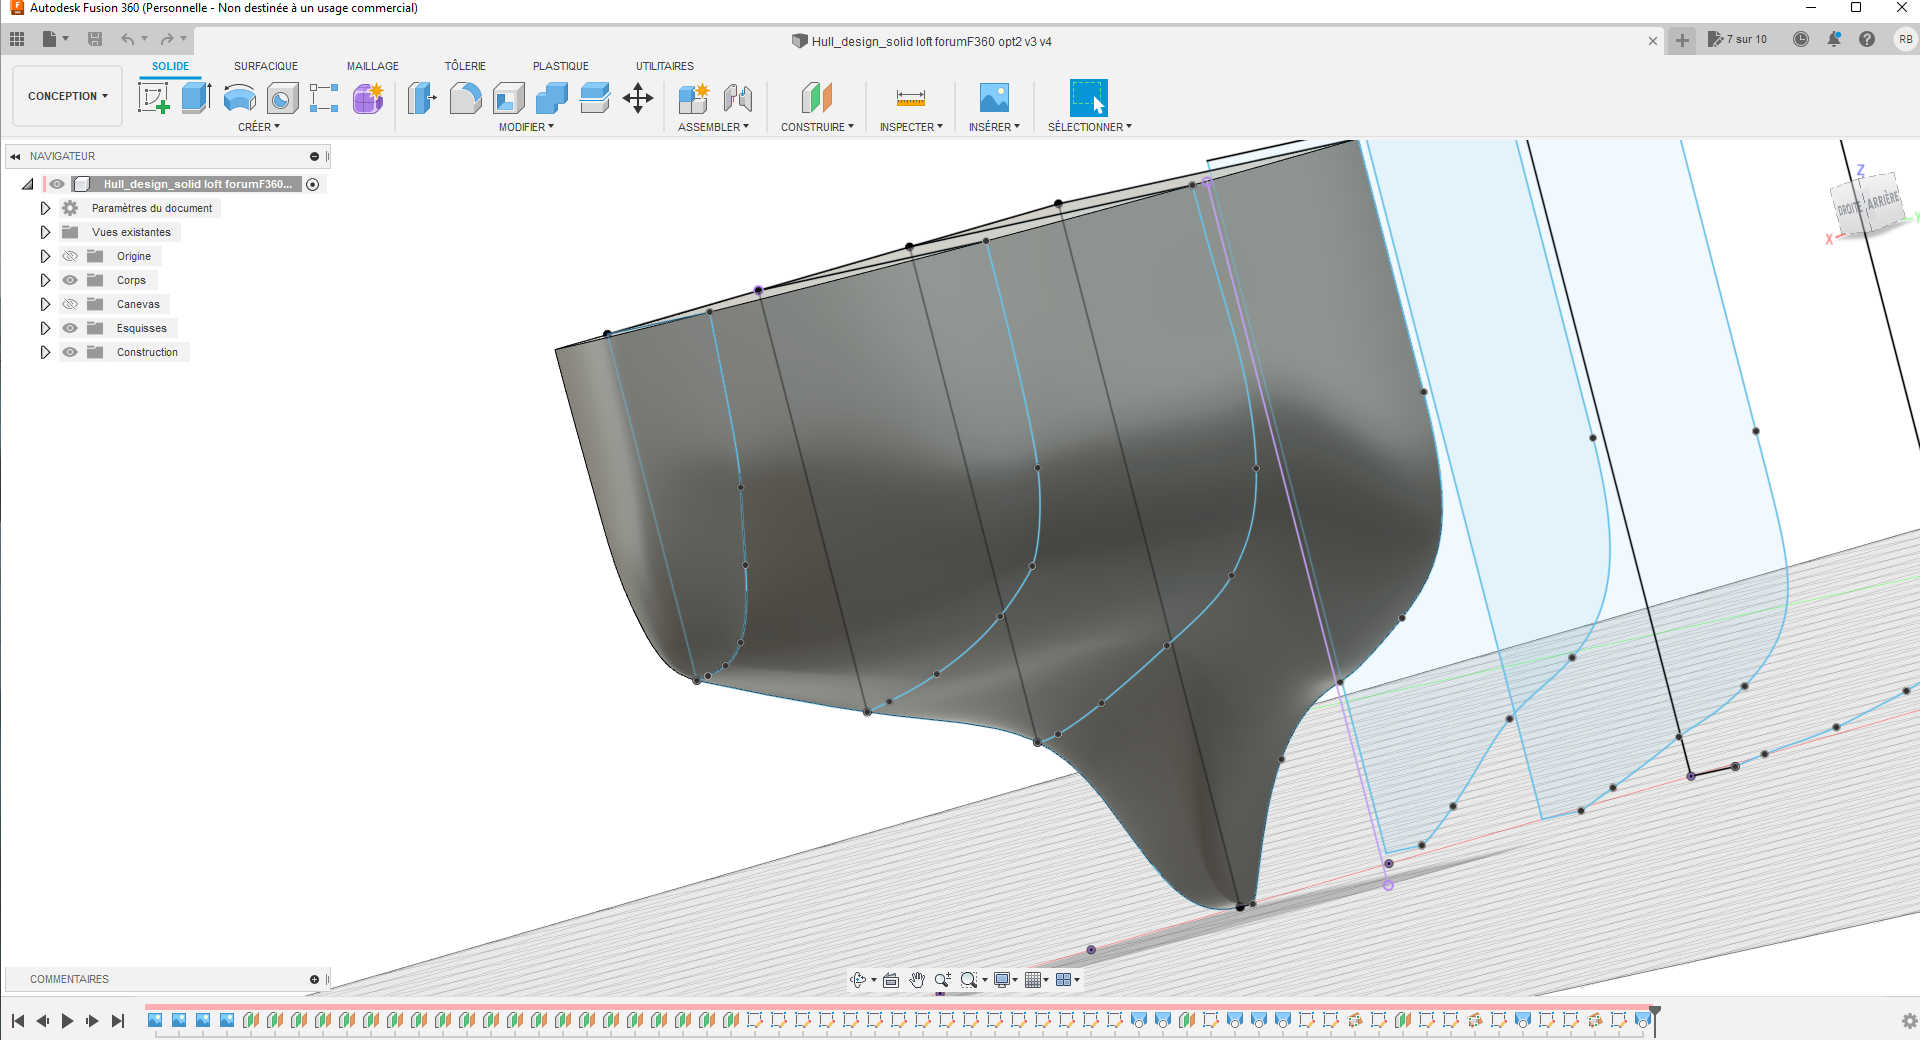Hide the Corps folder visibility
Viewport: 1920px width, 1040px height.
coord(70,280)
